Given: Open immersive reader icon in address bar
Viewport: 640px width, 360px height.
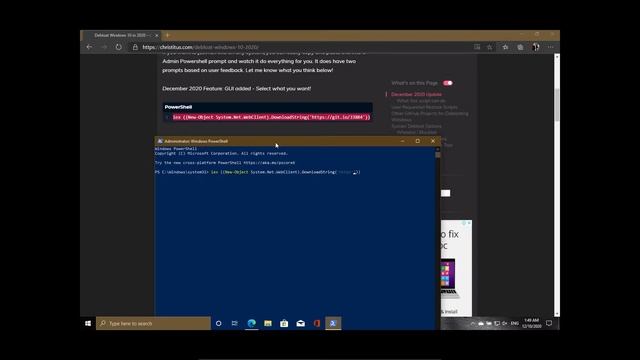Looking at the screenshot, I should tap(477, 47).
